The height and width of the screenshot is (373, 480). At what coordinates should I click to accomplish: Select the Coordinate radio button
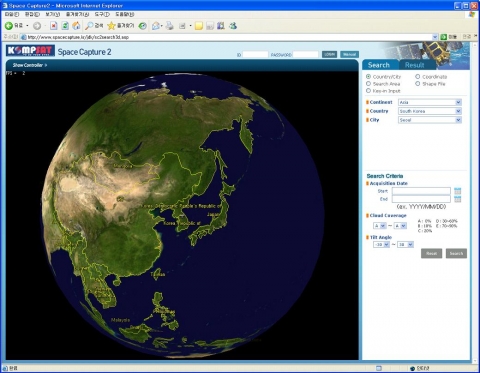click(x=418, y=77)
